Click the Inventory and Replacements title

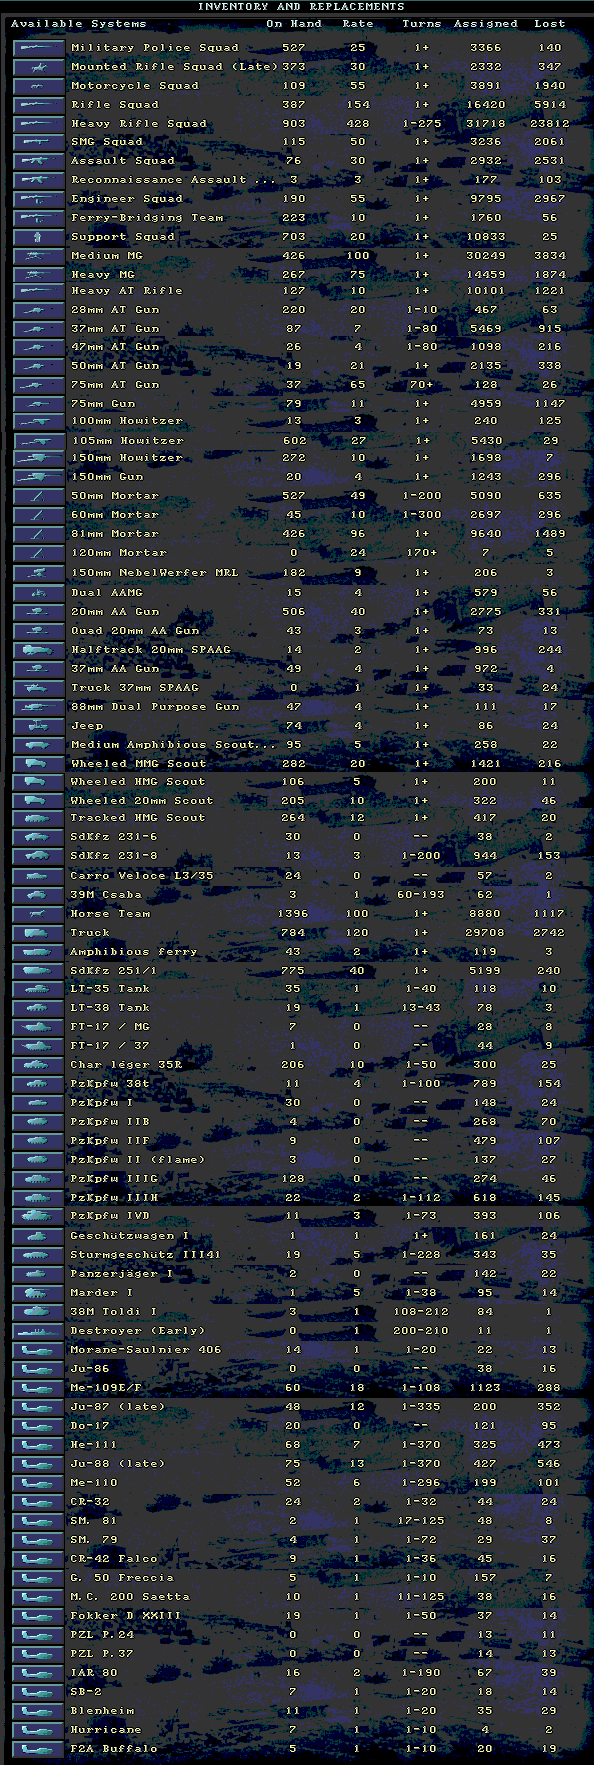pyautogui.click(x=301, y=7)
